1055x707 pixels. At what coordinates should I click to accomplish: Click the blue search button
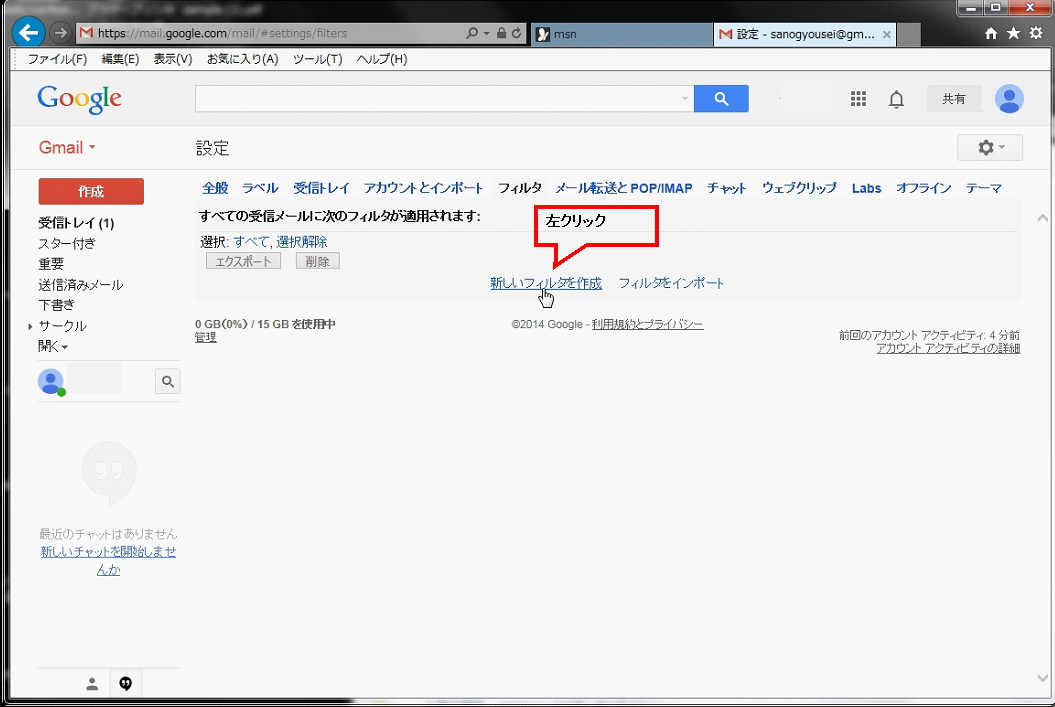click(x=721, y=98)
